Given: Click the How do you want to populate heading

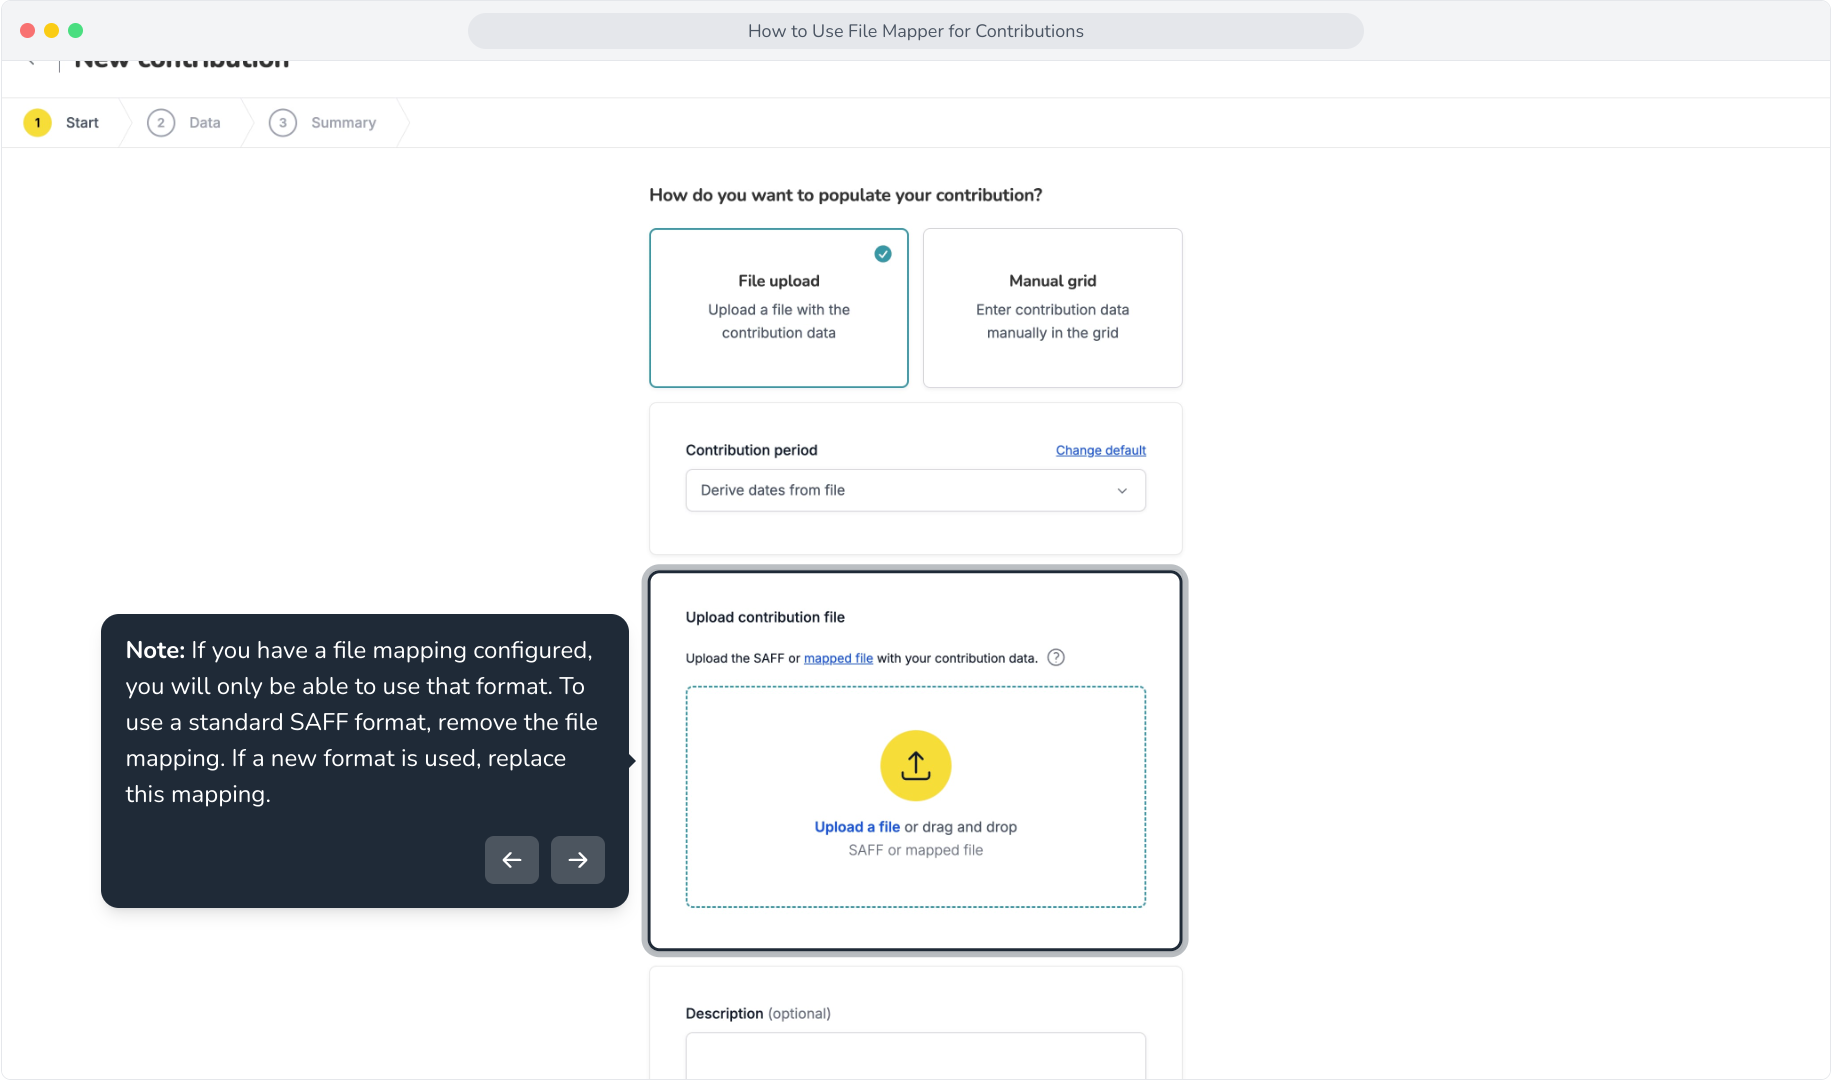Looking at the screenshot, I should click(x=845, y=195).
